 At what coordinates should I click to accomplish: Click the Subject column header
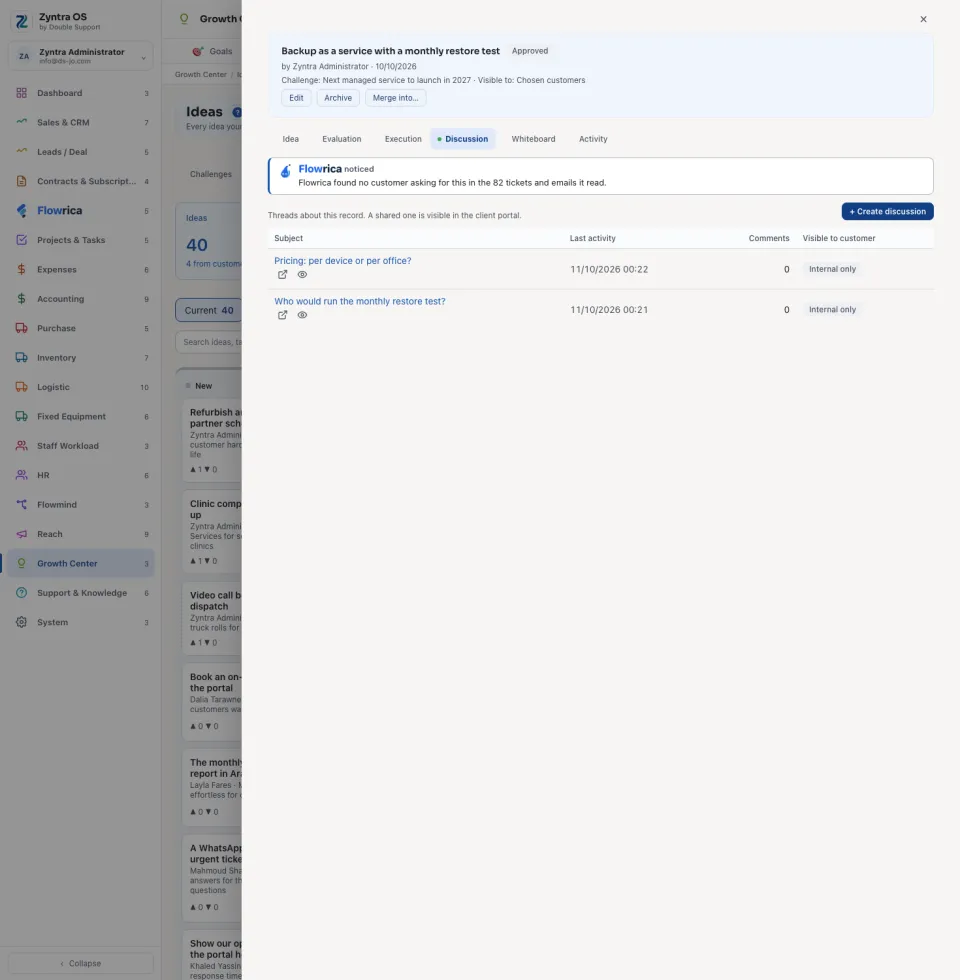(288, 238)
